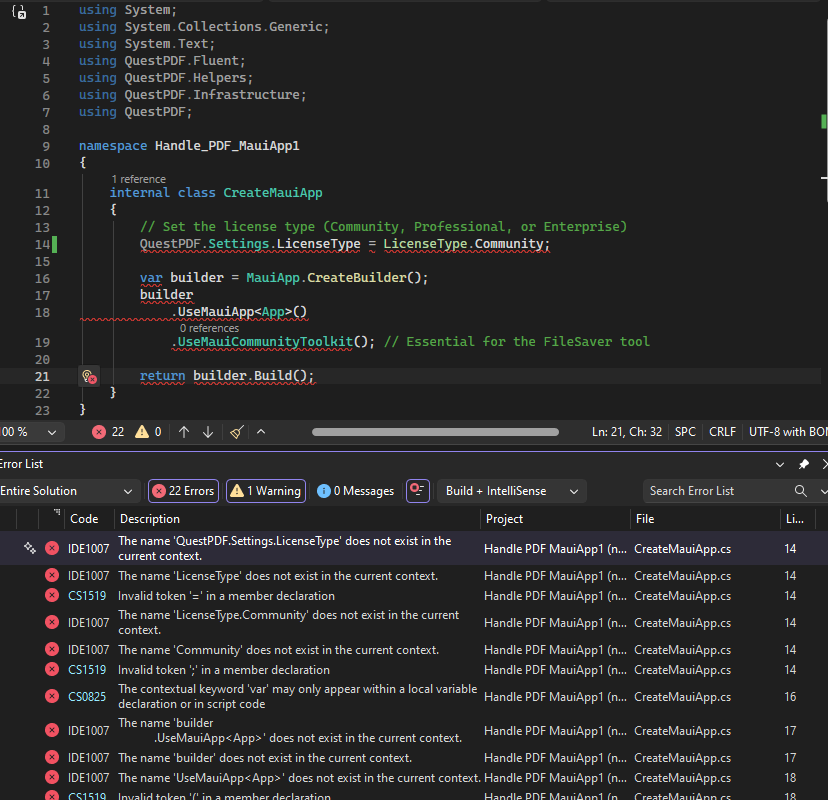The width and height of the screenshot is (828, 800).
Task: Click line number 14 in the gutter
Action: tap(42, 244)
